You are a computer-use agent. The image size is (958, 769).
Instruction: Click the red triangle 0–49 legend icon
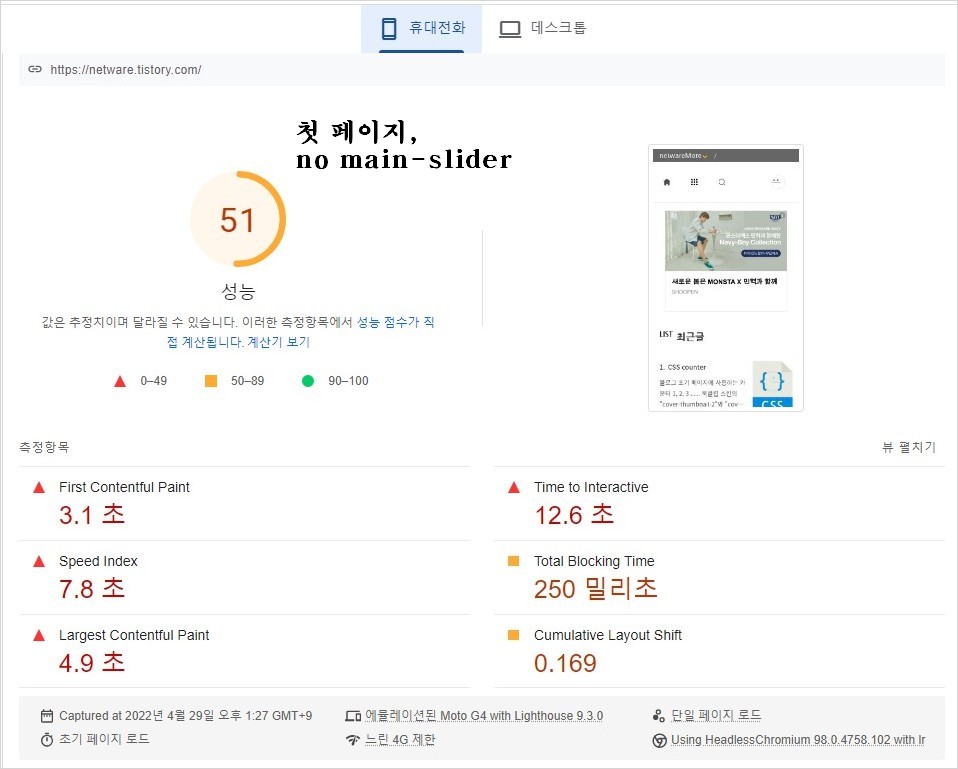pos(120,381)
